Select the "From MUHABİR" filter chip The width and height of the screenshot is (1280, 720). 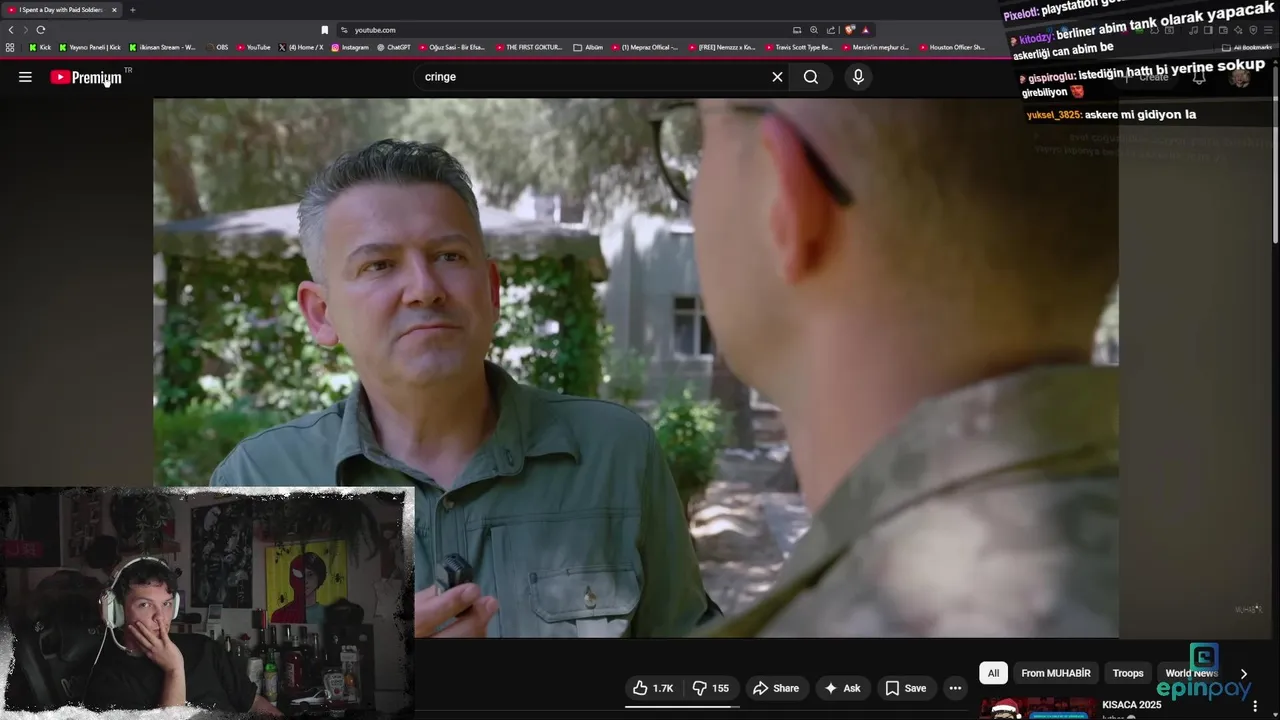coord(1056,673)
